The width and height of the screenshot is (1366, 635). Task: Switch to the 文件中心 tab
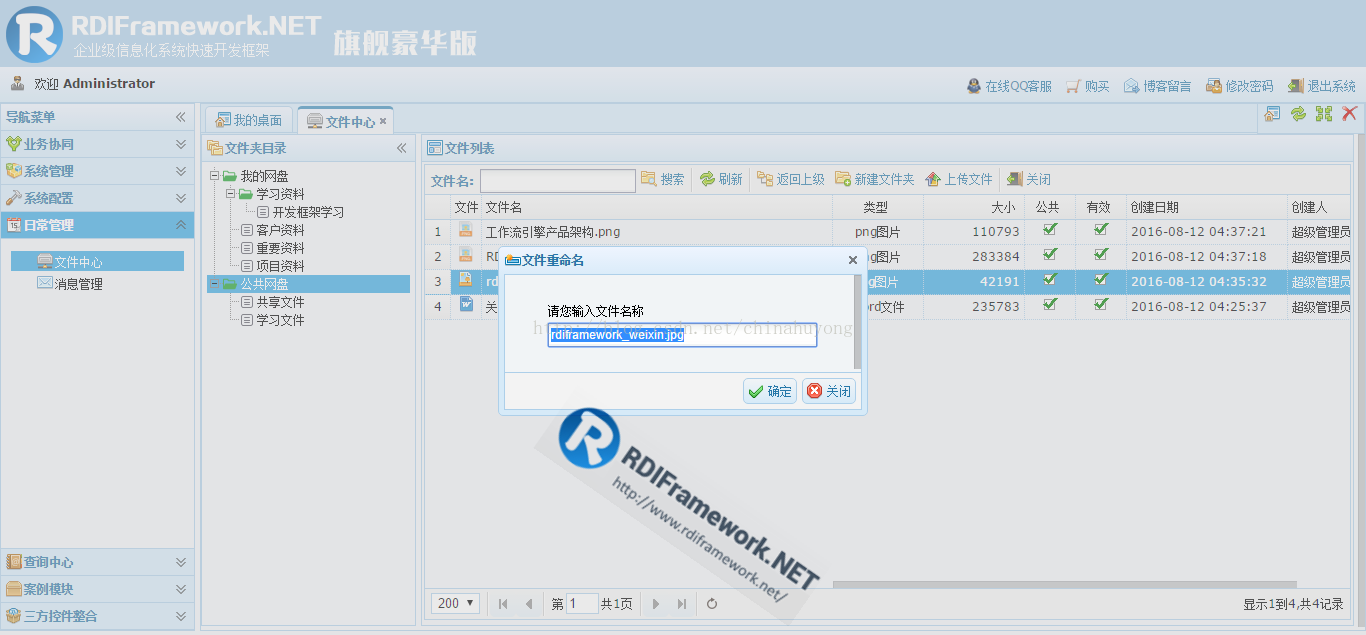(341, 121)
